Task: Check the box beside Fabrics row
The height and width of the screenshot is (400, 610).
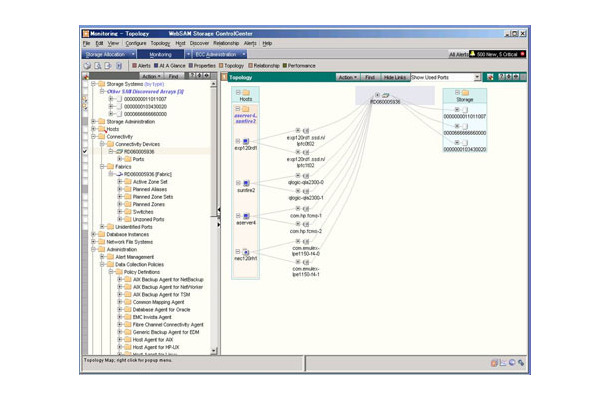Action: point(85,167)
